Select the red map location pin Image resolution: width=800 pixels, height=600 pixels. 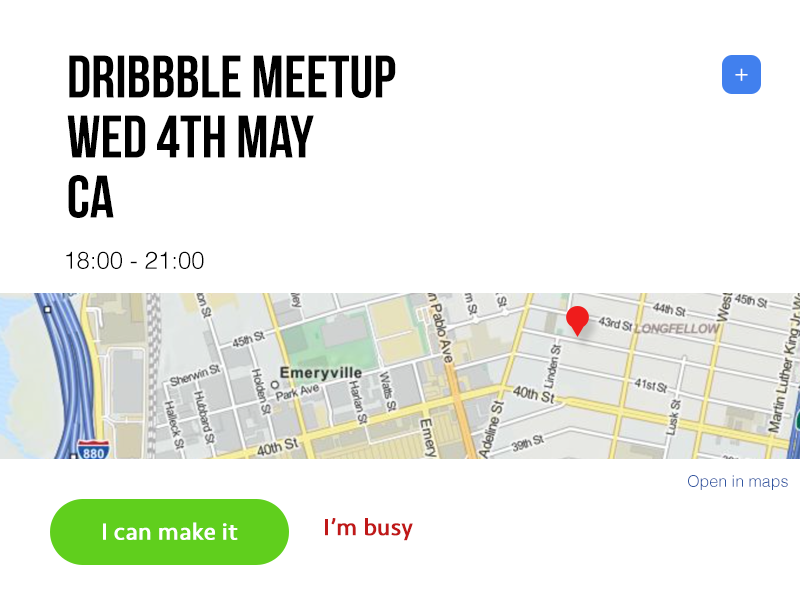577,321
